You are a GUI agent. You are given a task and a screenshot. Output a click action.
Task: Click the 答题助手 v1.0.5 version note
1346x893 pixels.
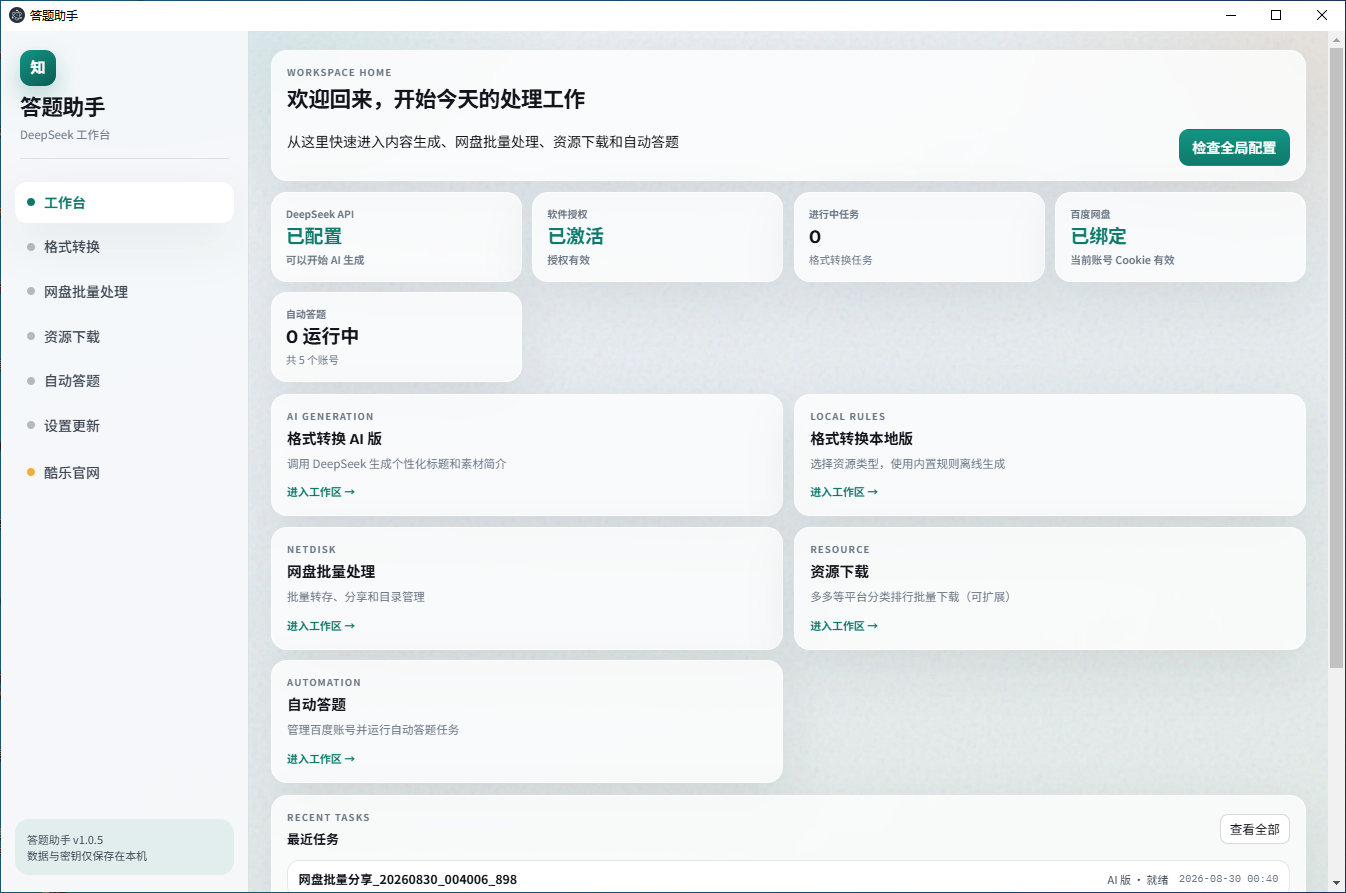(x=65, y=840)
